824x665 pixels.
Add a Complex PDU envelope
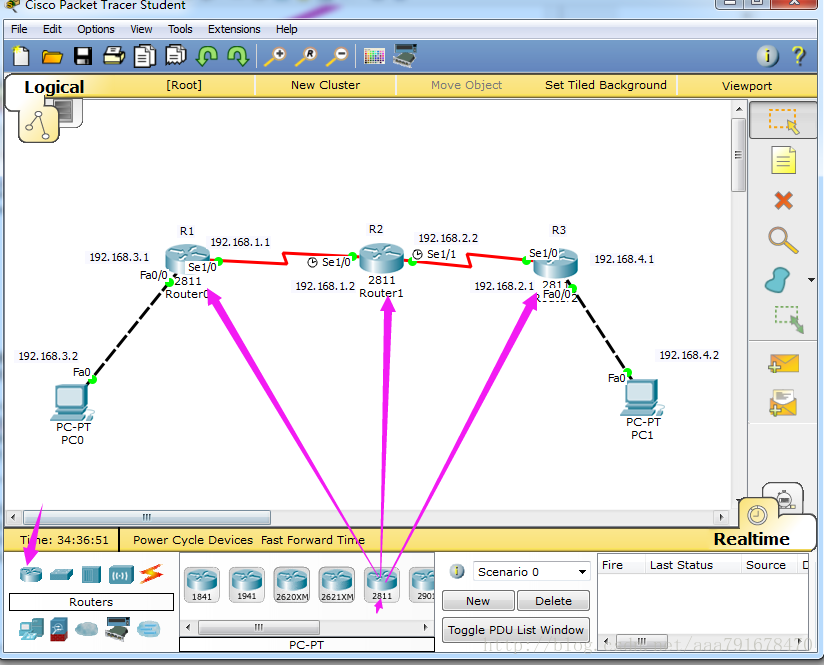[783, 403]
